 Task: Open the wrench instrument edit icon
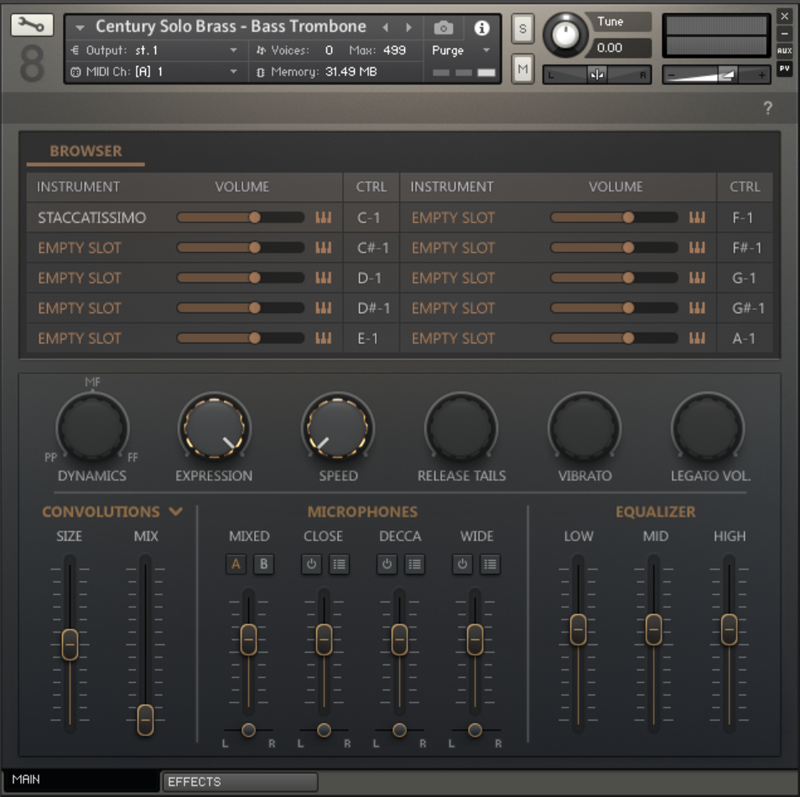click(32, 24)
